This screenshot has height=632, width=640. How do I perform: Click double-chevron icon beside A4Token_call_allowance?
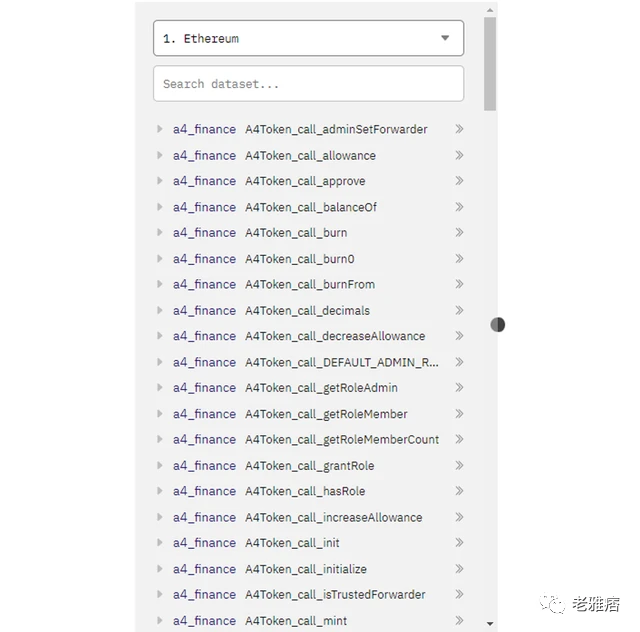[x=459, y=155]
